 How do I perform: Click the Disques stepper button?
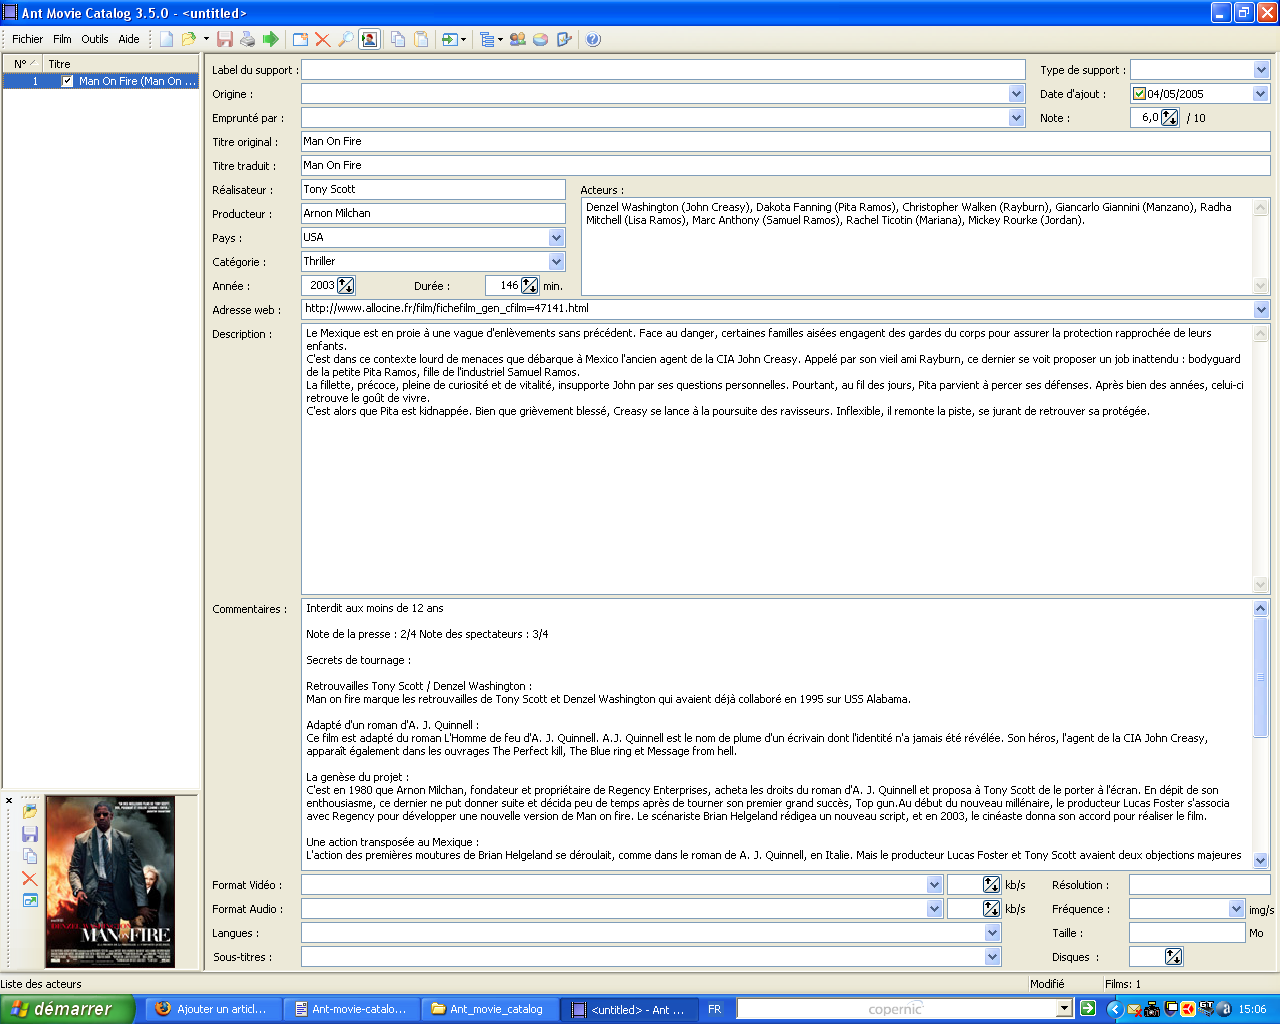pyautogui.click(x=1173, y=956)
